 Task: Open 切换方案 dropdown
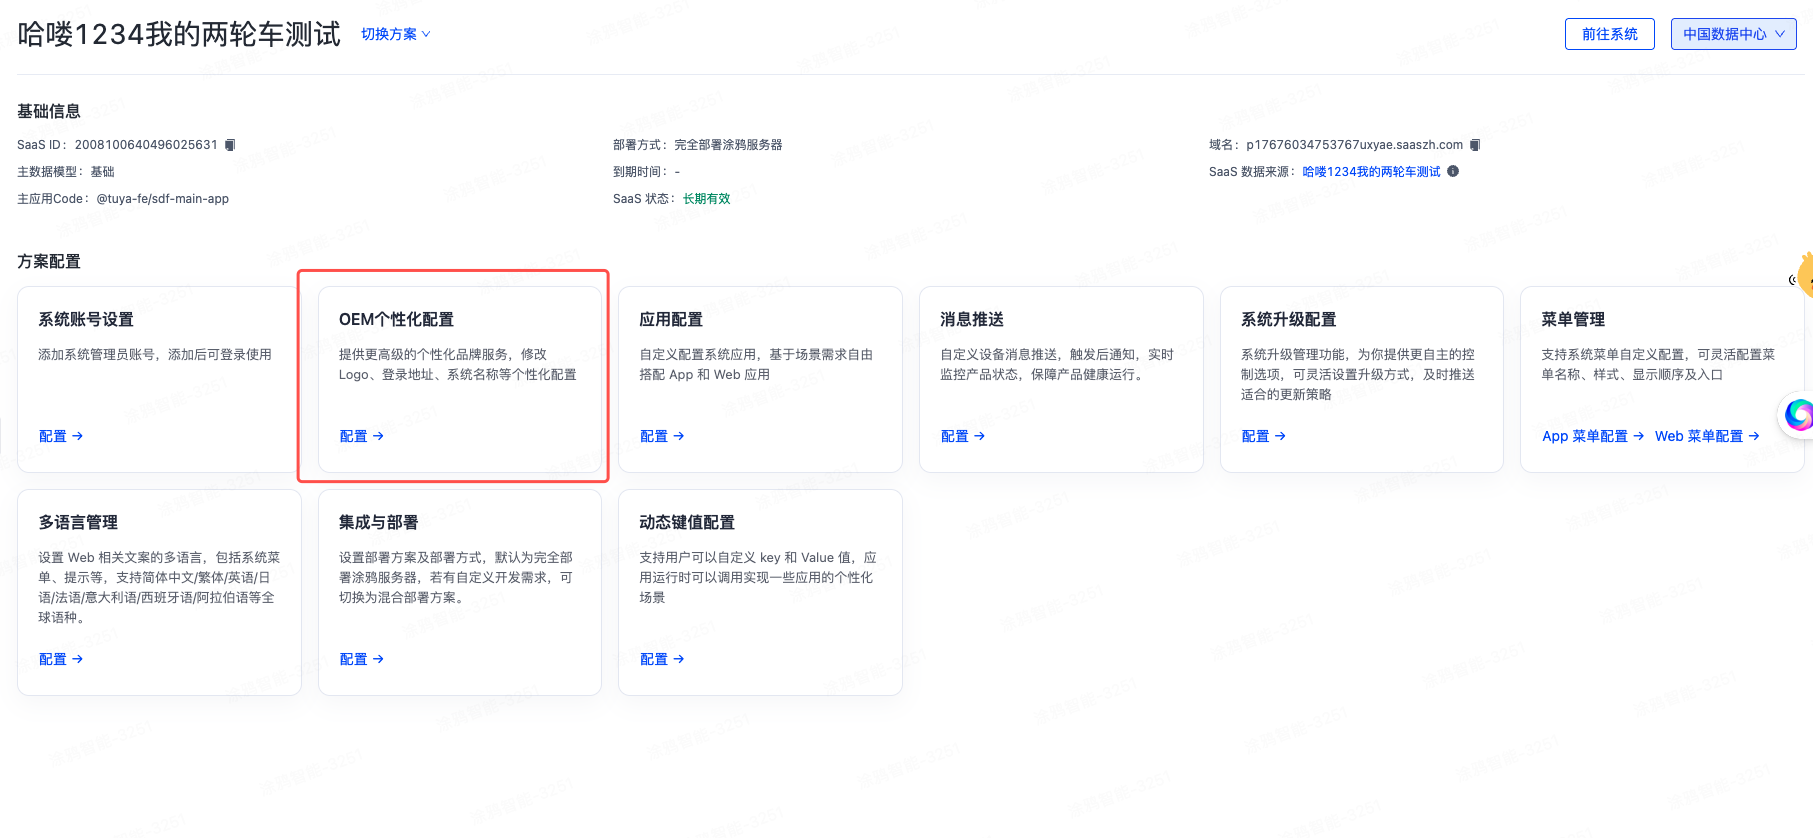396,34
